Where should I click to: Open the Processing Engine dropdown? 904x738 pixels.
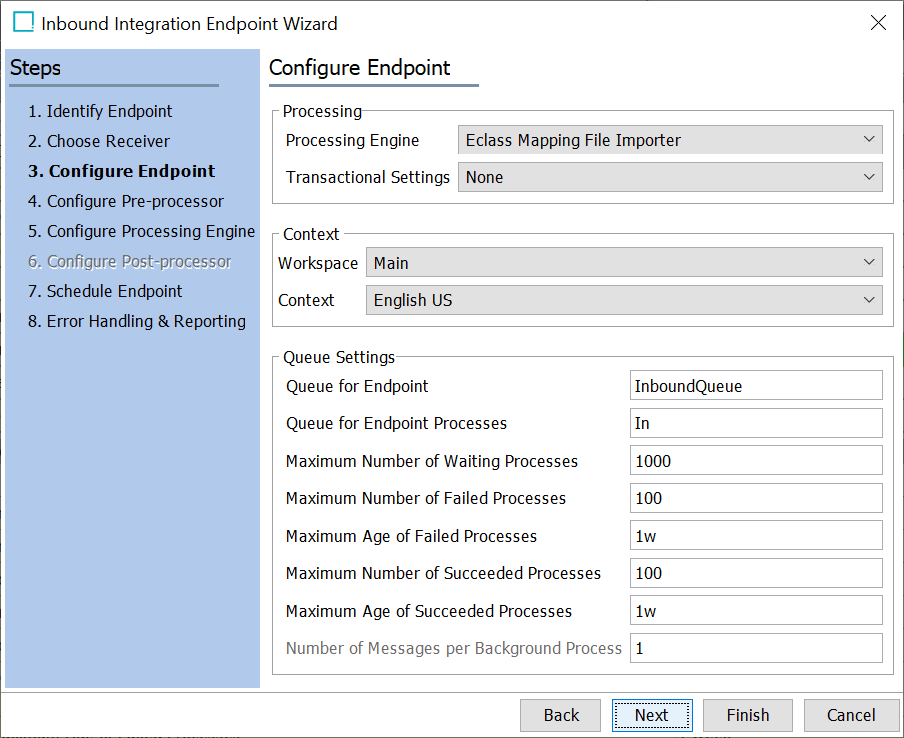pyautogui.click(x=670, y=140)
